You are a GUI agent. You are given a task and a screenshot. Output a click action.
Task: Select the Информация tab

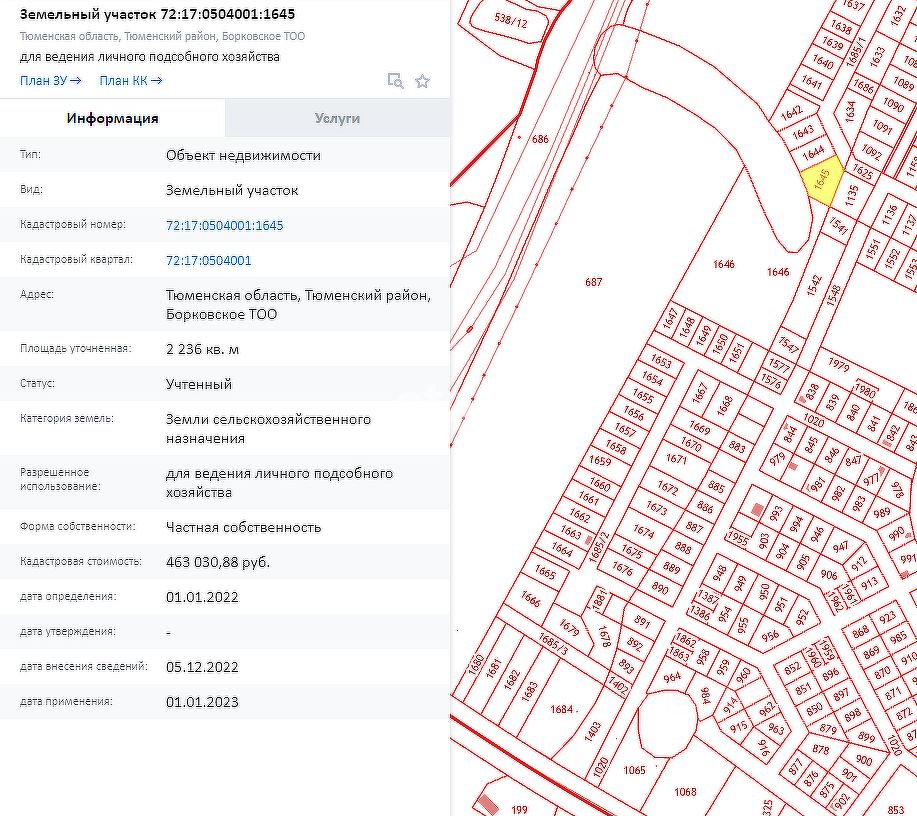112,118
